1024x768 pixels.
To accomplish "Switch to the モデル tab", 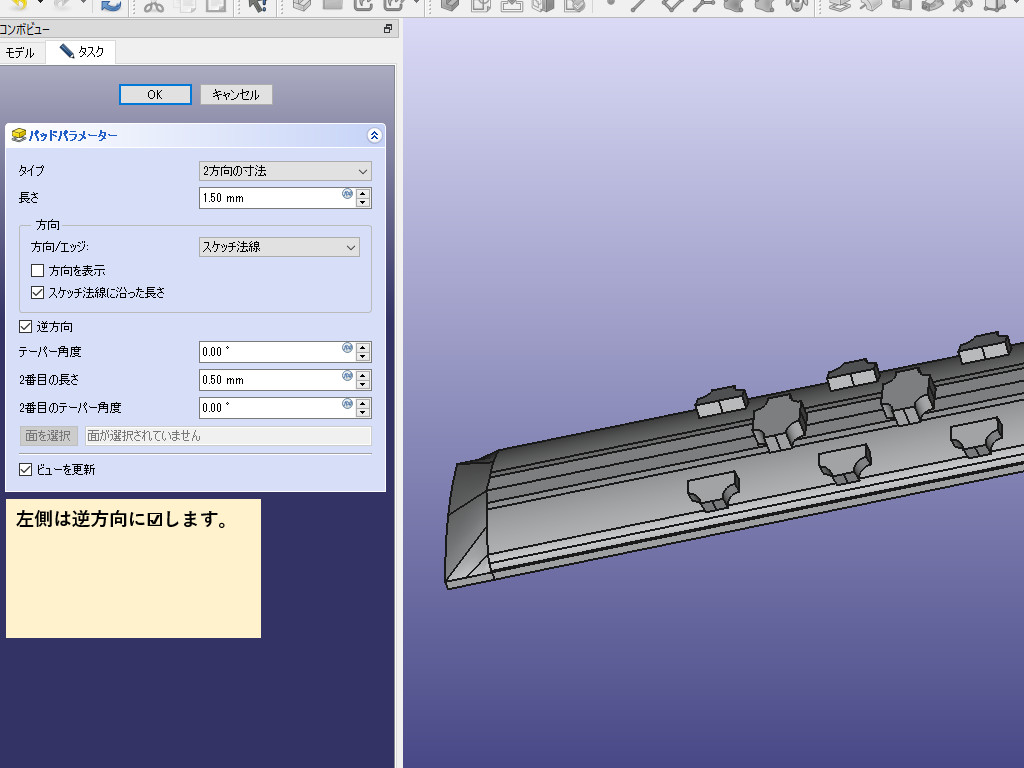I will (x=20, y=52).
